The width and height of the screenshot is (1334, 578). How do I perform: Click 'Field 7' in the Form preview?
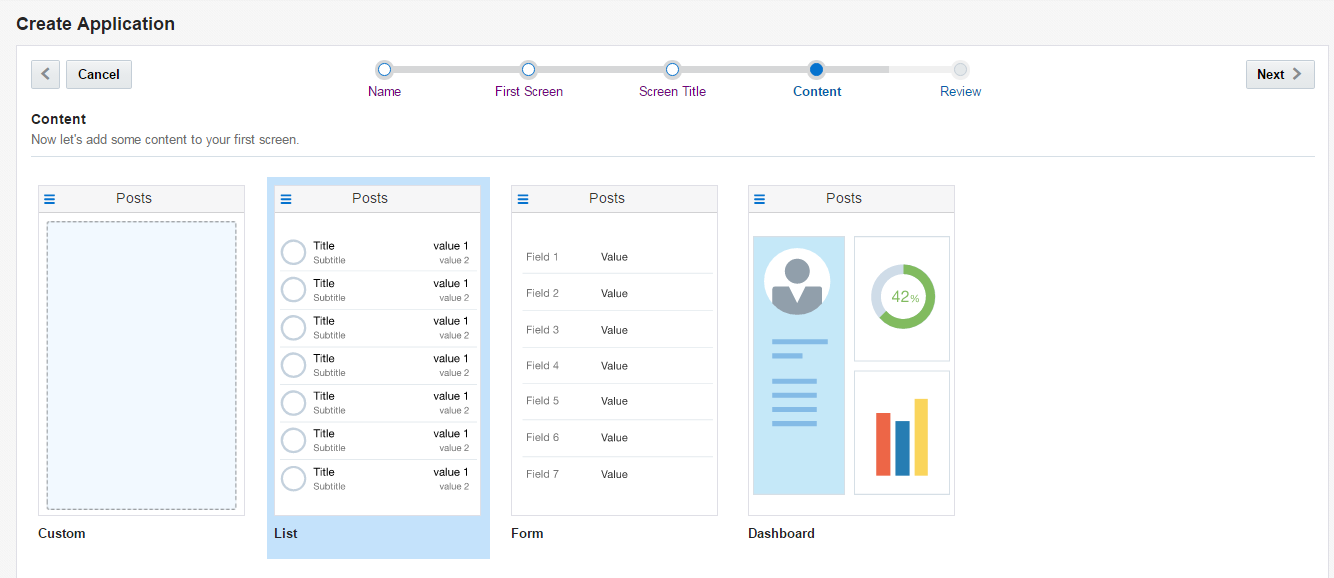[x=542, y=474]
